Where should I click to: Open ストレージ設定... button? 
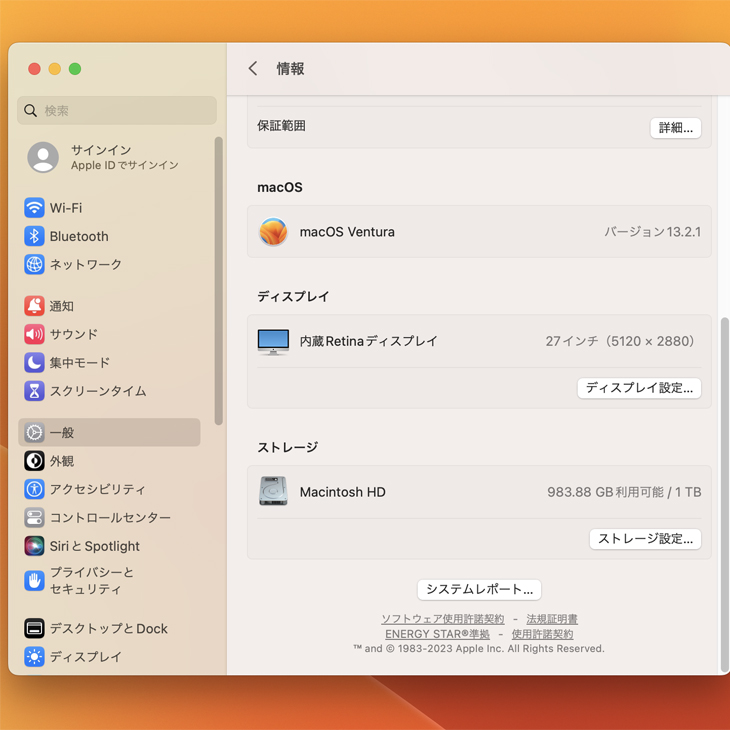click(645, 539)
